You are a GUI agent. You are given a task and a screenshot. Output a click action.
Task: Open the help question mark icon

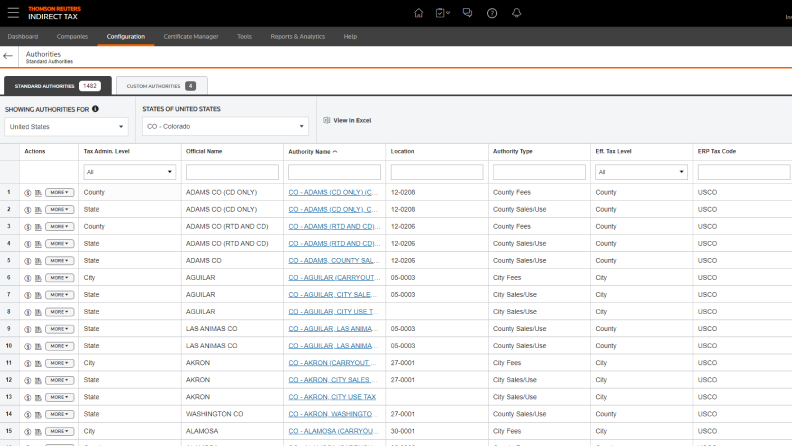(492, 13)
